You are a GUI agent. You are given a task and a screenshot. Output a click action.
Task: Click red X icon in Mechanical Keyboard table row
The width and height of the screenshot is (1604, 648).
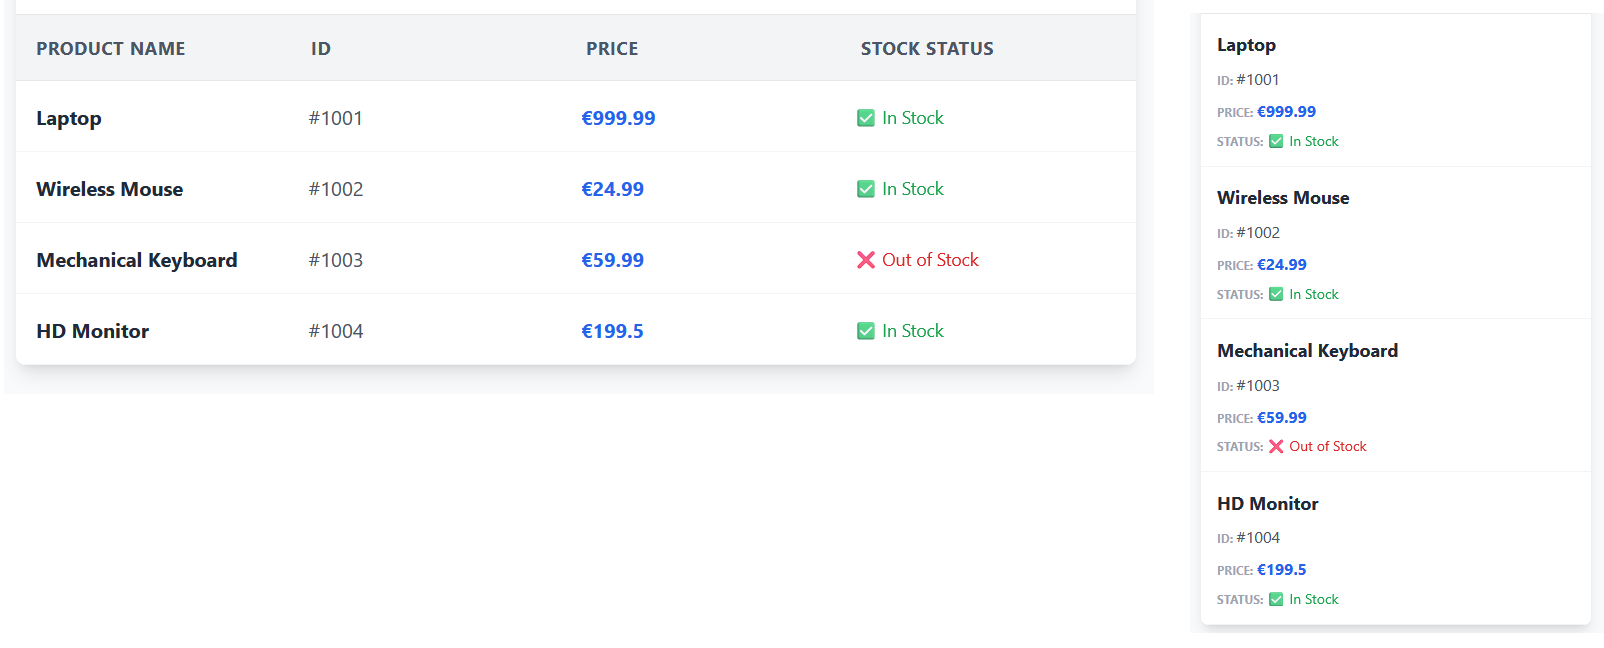click(x=866, y=260)
